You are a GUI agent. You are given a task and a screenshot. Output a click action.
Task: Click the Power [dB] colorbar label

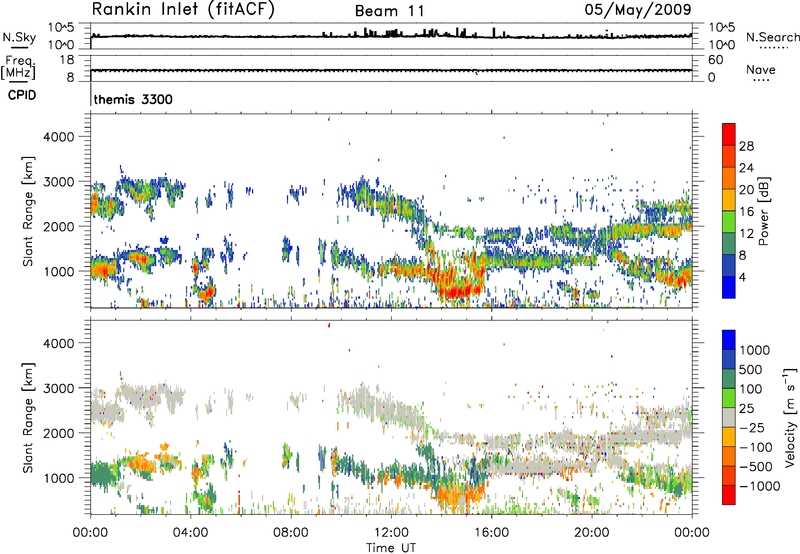click(x=764, y=211)
